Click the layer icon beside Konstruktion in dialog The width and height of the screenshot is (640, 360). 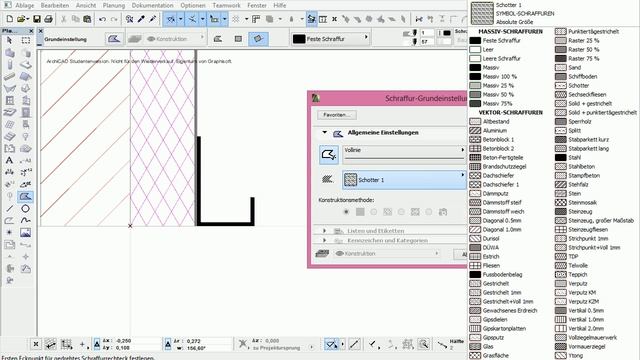(322, 253)
